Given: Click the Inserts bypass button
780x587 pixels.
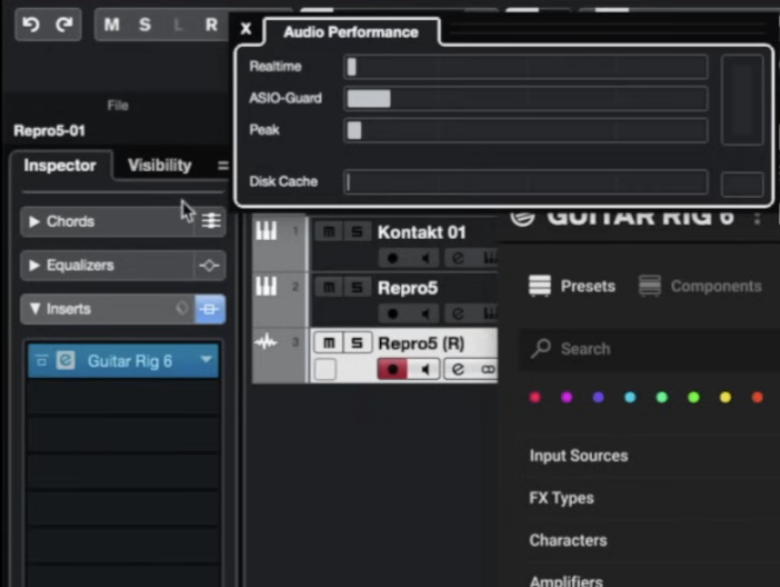Looking at the screenshot, I should click(x=209, y=309).
